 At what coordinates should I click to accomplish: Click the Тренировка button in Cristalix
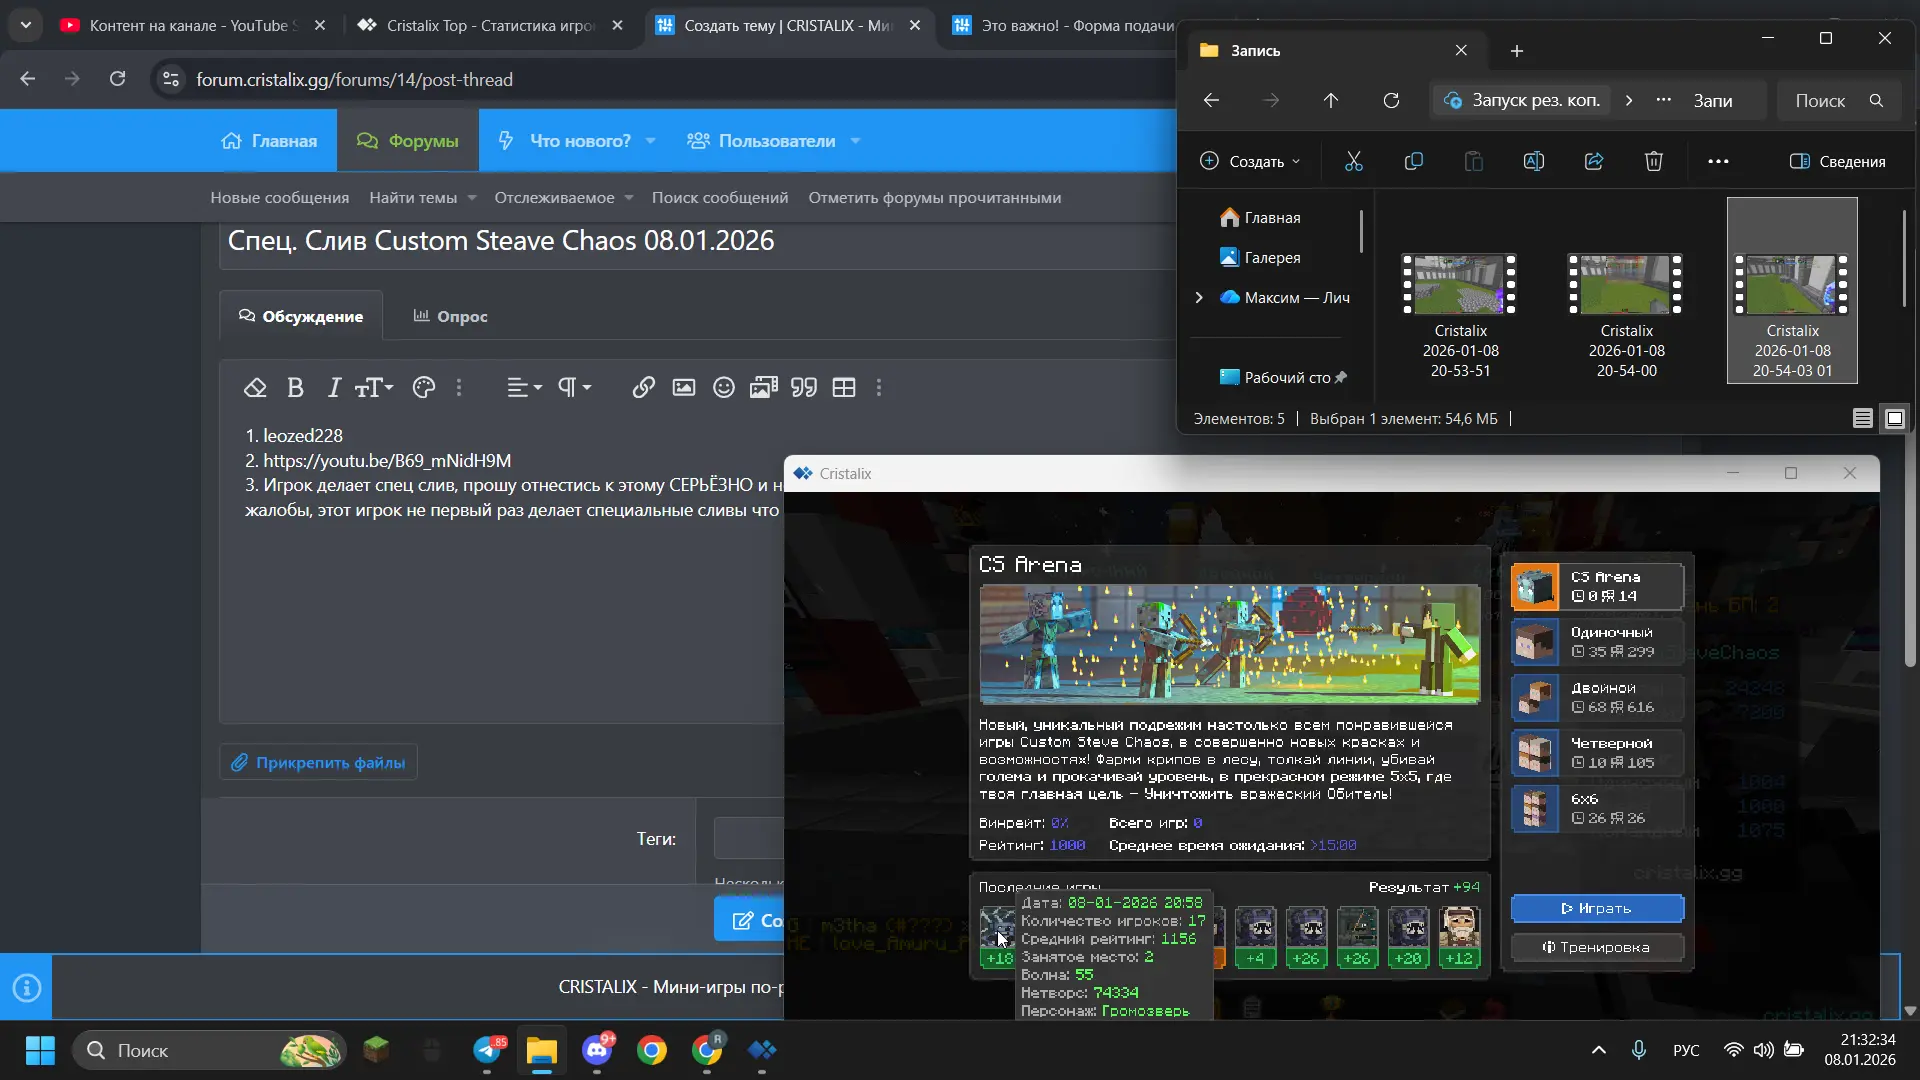pos(1597,947)
